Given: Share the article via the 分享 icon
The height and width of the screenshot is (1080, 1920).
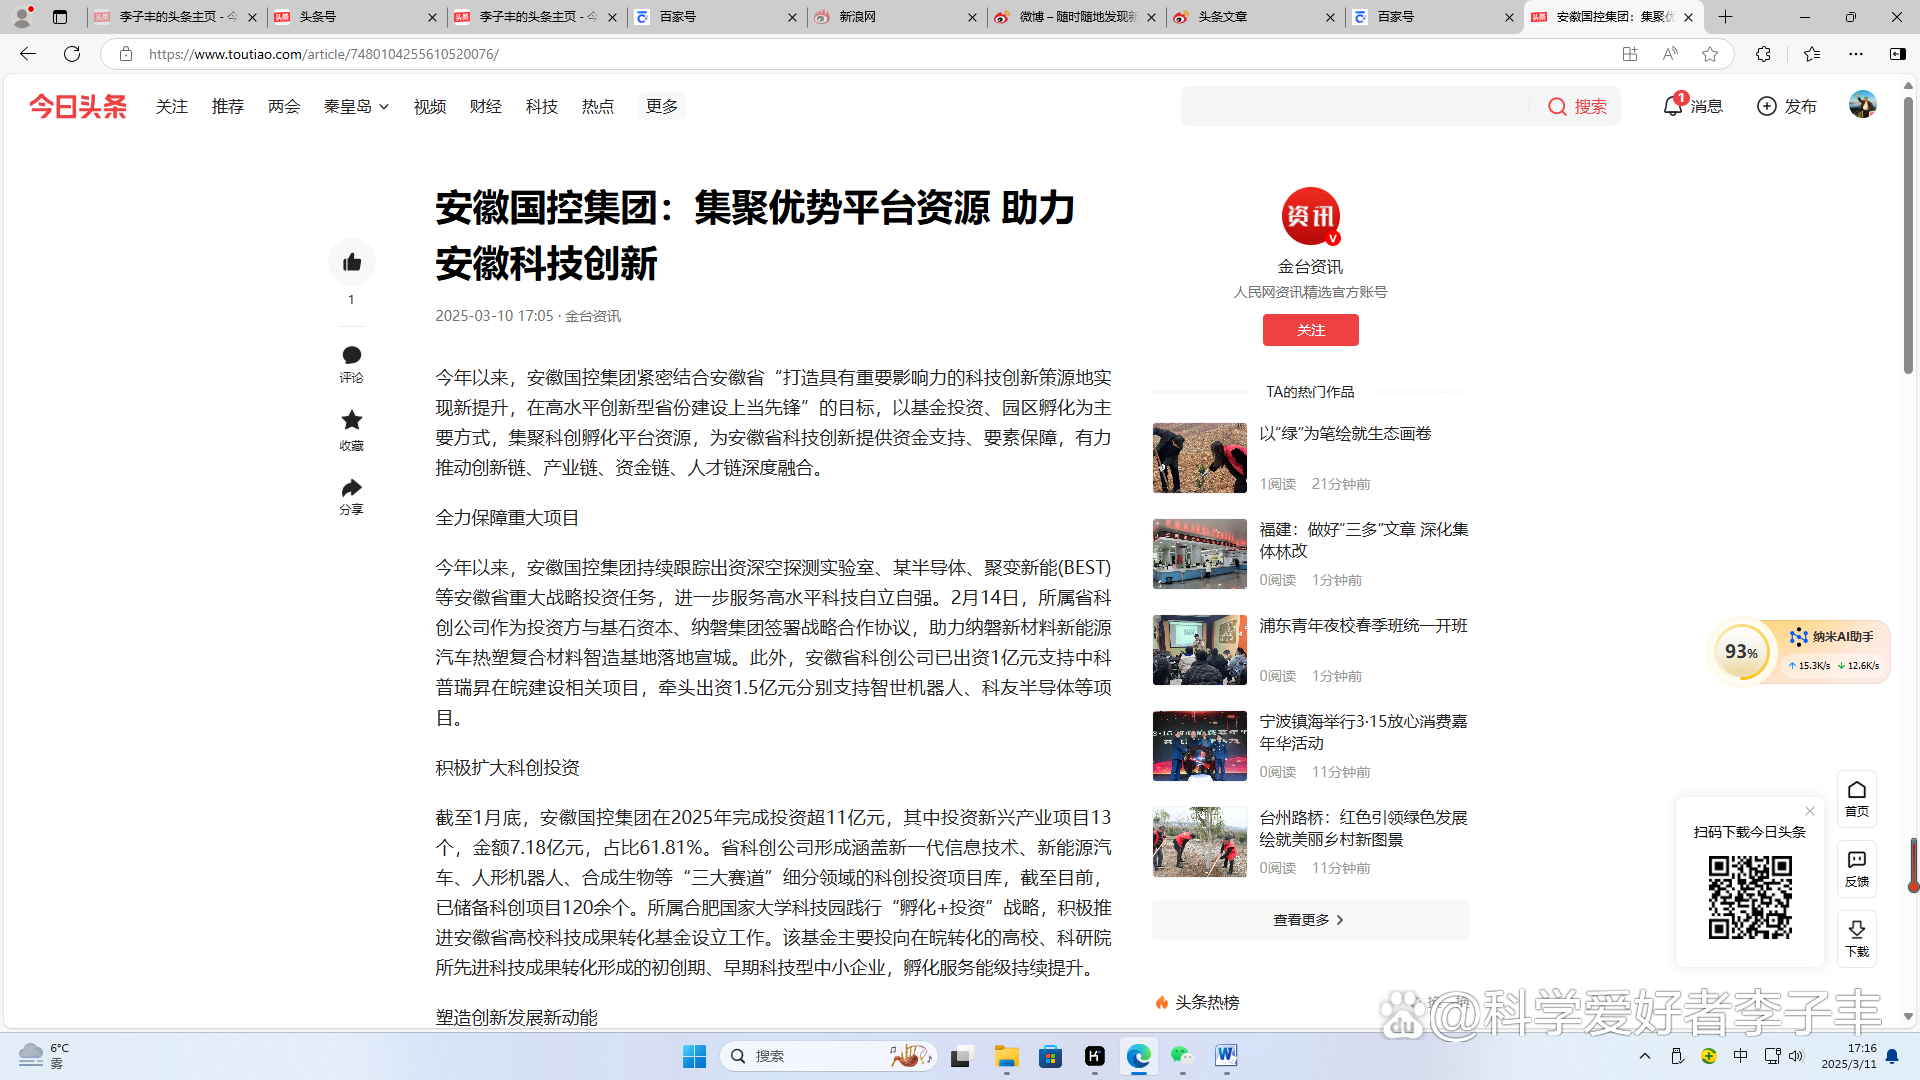Looking at the screenshot, I should [x=351, y=489].
